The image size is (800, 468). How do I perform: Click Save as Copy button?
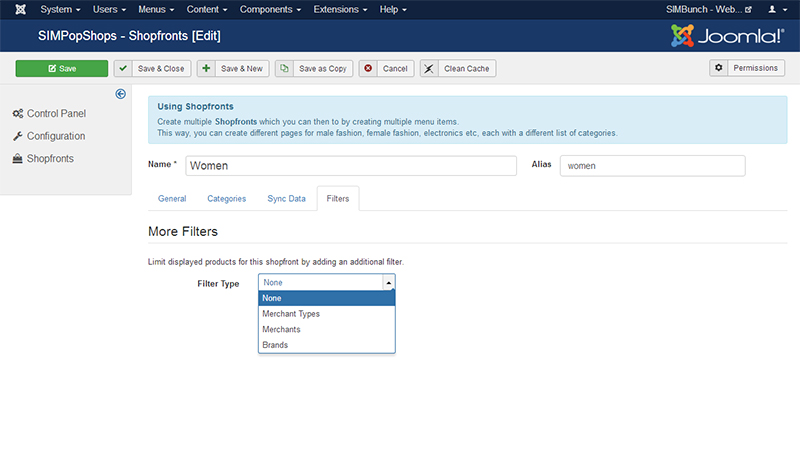click(314, 68)
